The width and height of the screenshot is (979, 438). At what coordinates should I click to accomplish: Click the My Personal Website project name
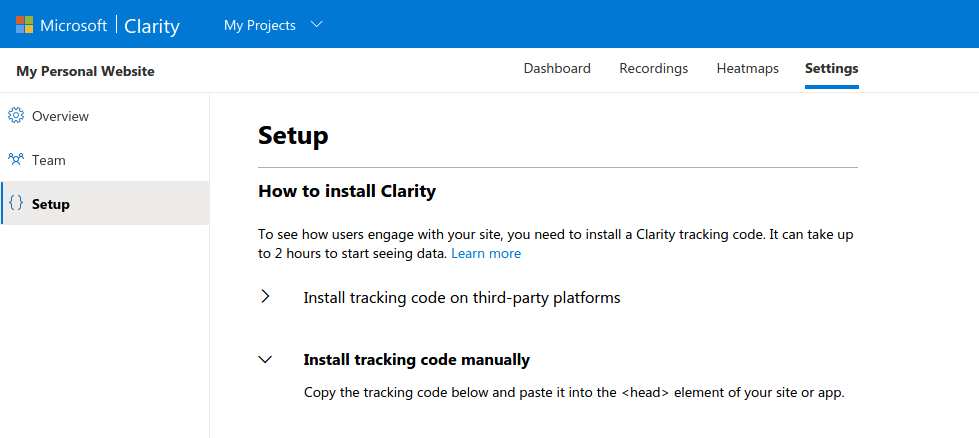coord(86,71)
